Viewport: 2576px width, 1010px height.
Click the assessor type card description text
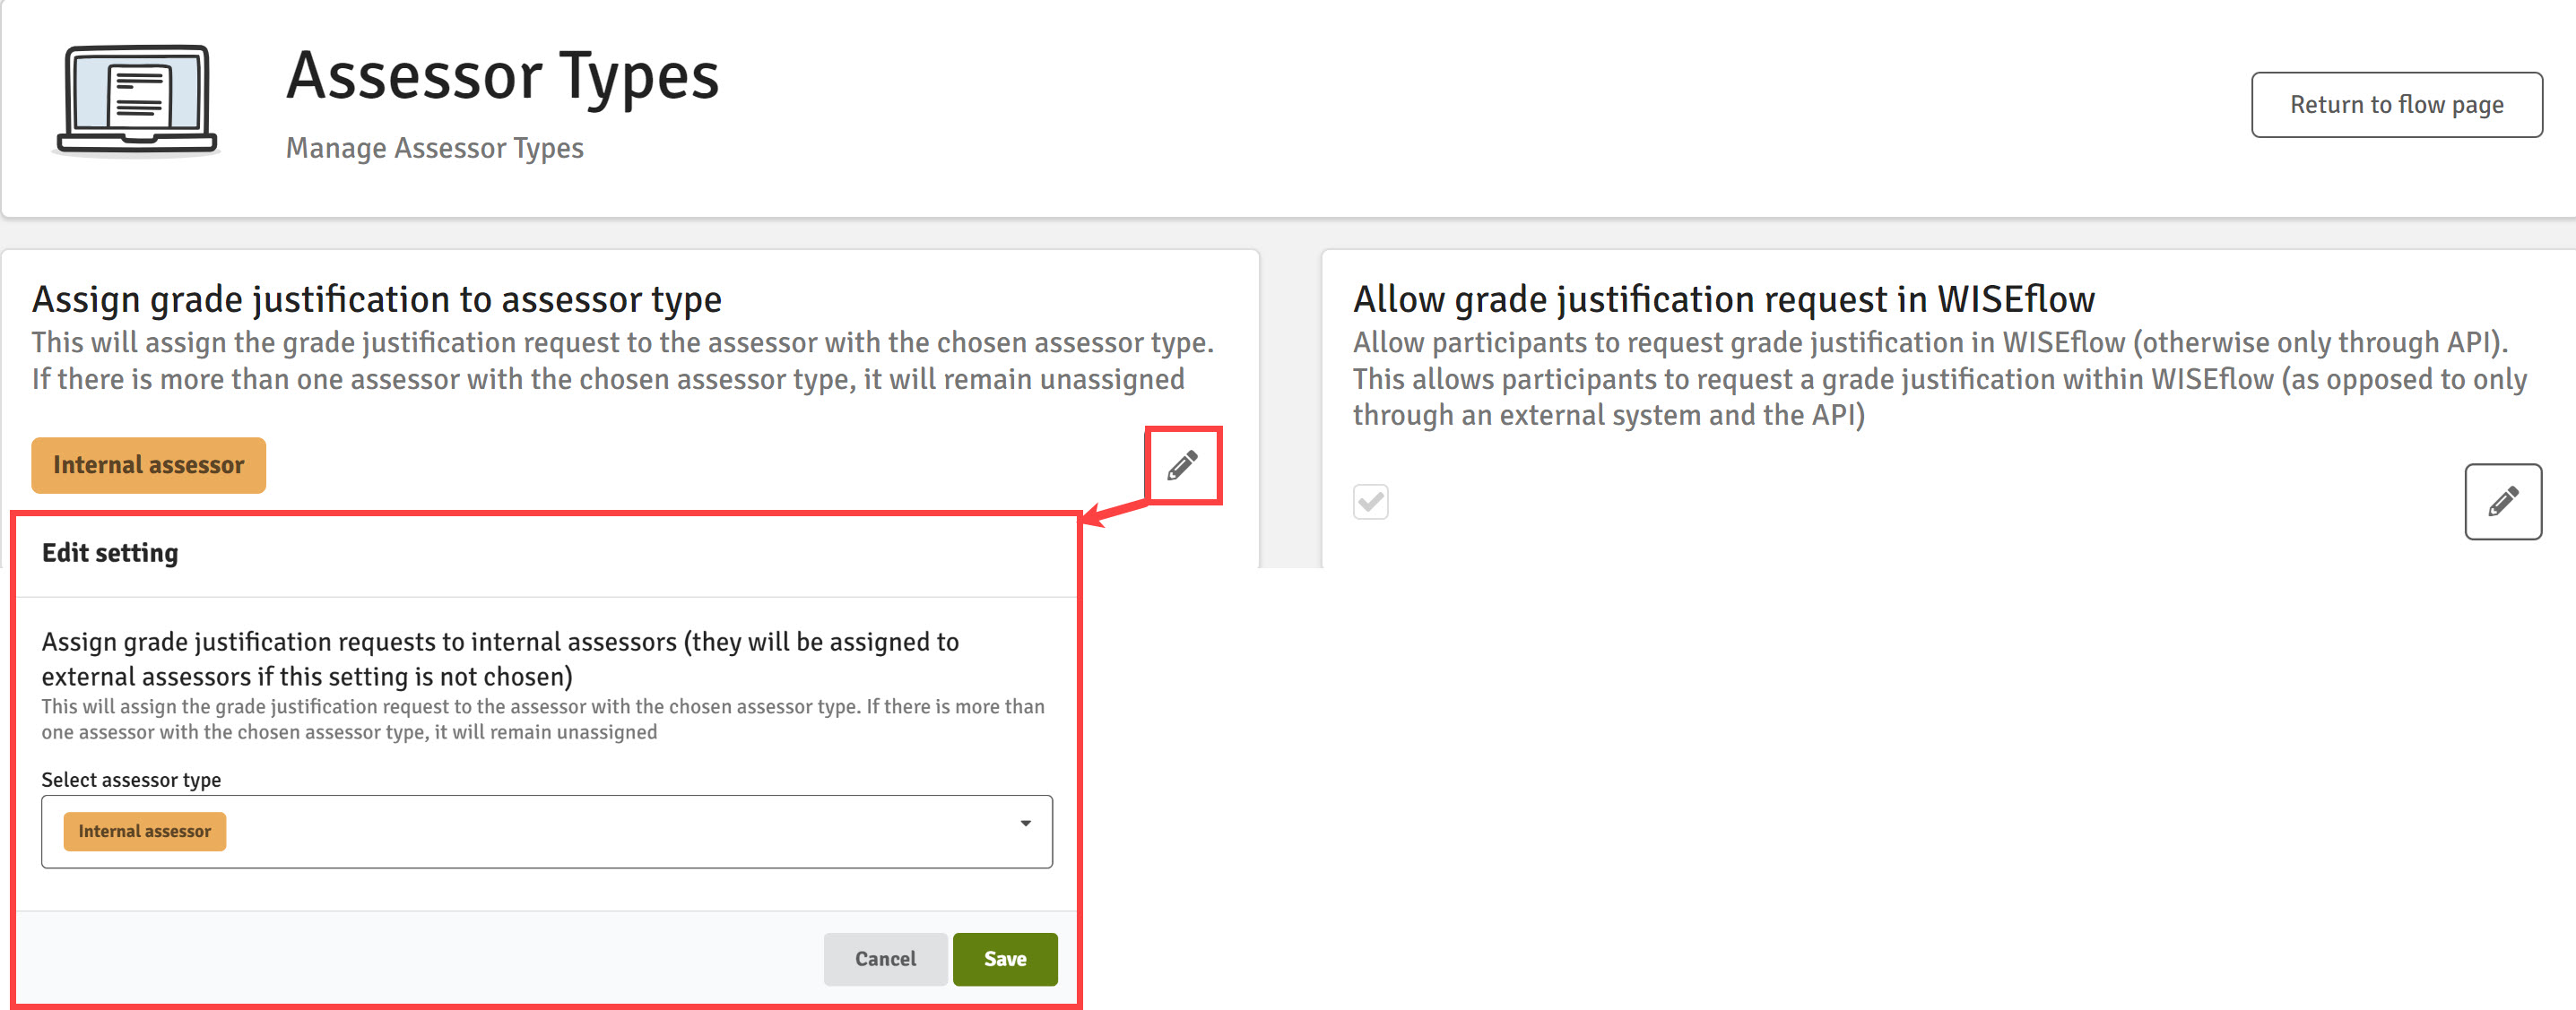point(622,361)
